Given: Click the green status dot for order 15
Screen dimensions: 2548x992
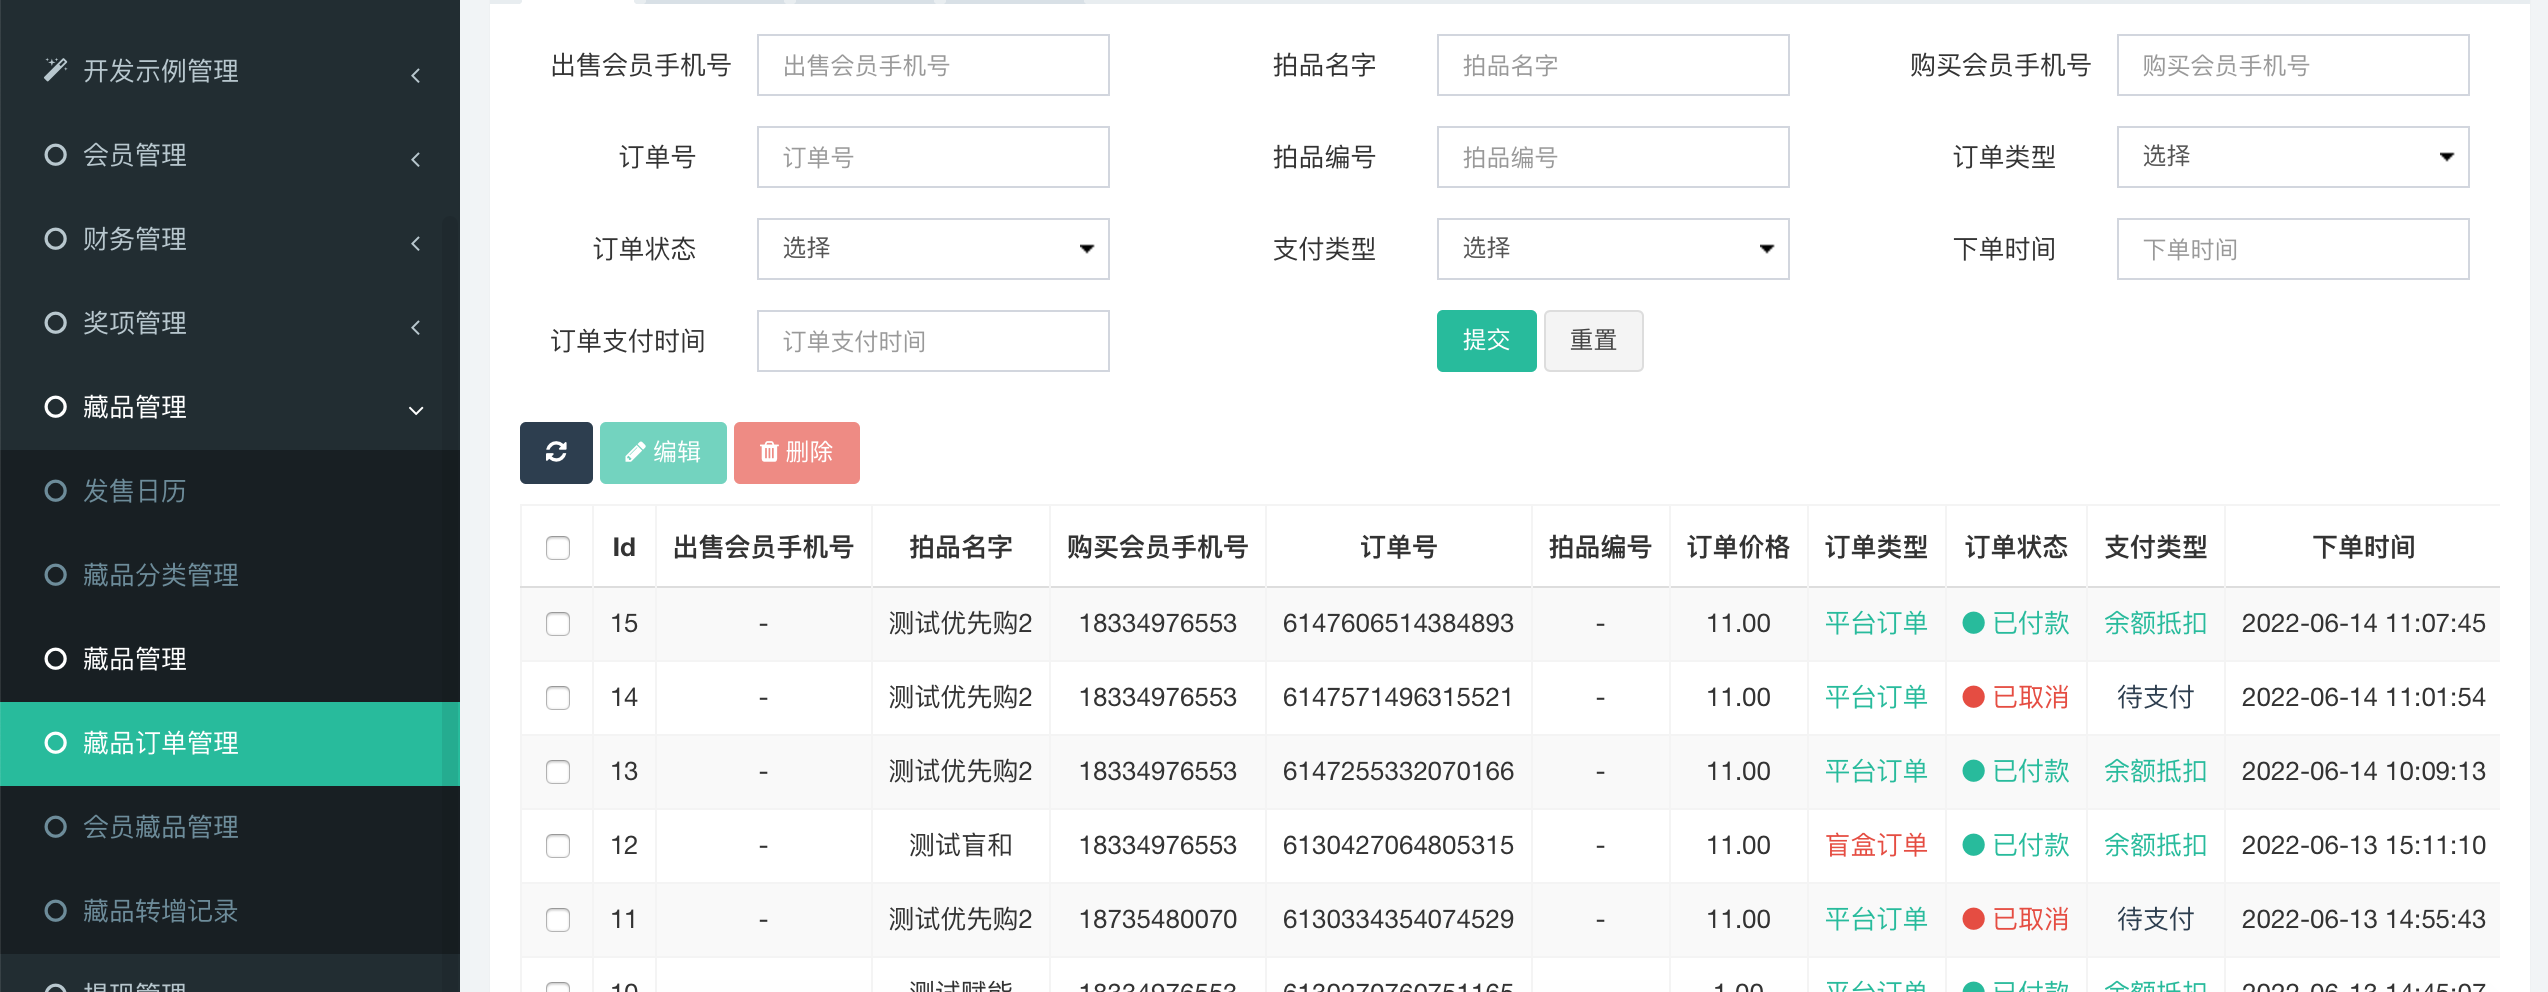Looking at the screenshot, I should [1973, 623].
